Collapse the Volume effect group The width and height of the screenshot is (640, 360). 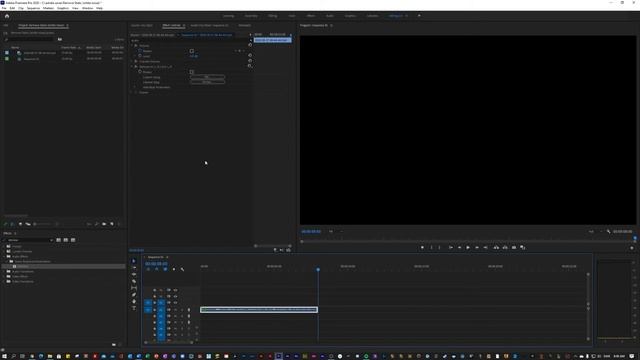pyautogui.click(x=132, y=46)
